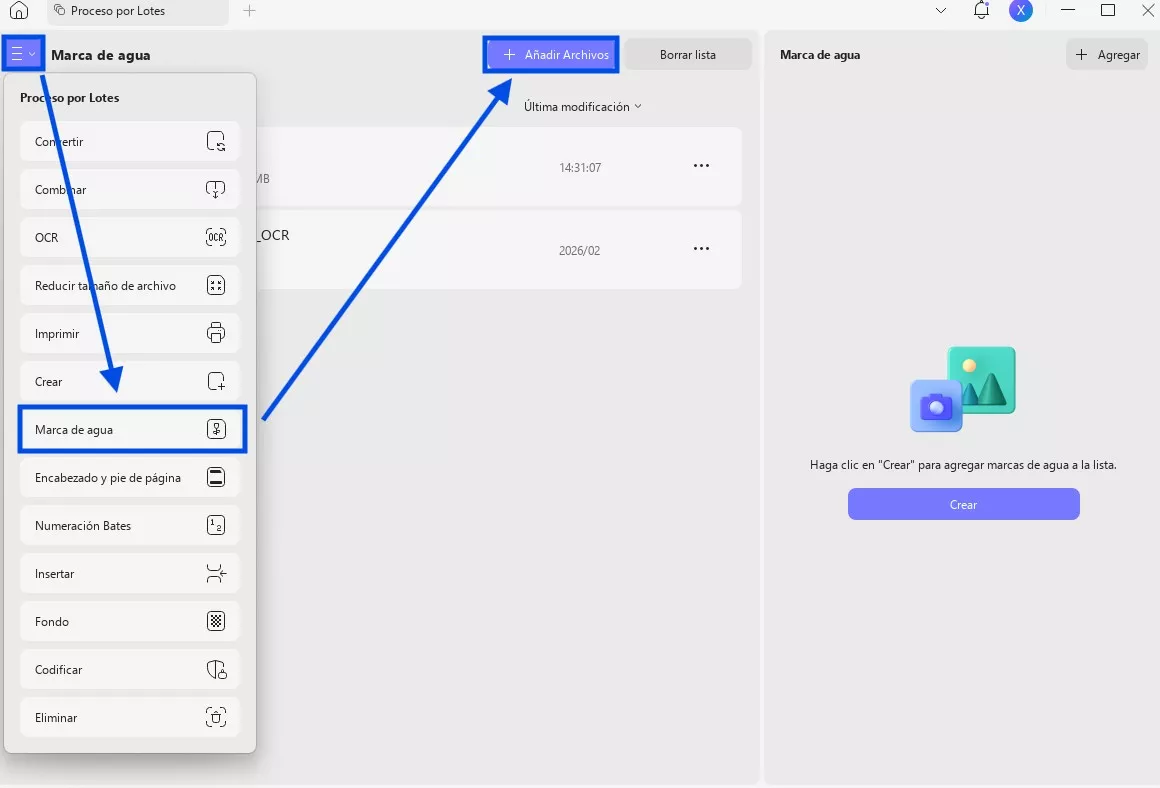
Task: Open more options for 14:31:07 file
Action: tap(701, 166)
